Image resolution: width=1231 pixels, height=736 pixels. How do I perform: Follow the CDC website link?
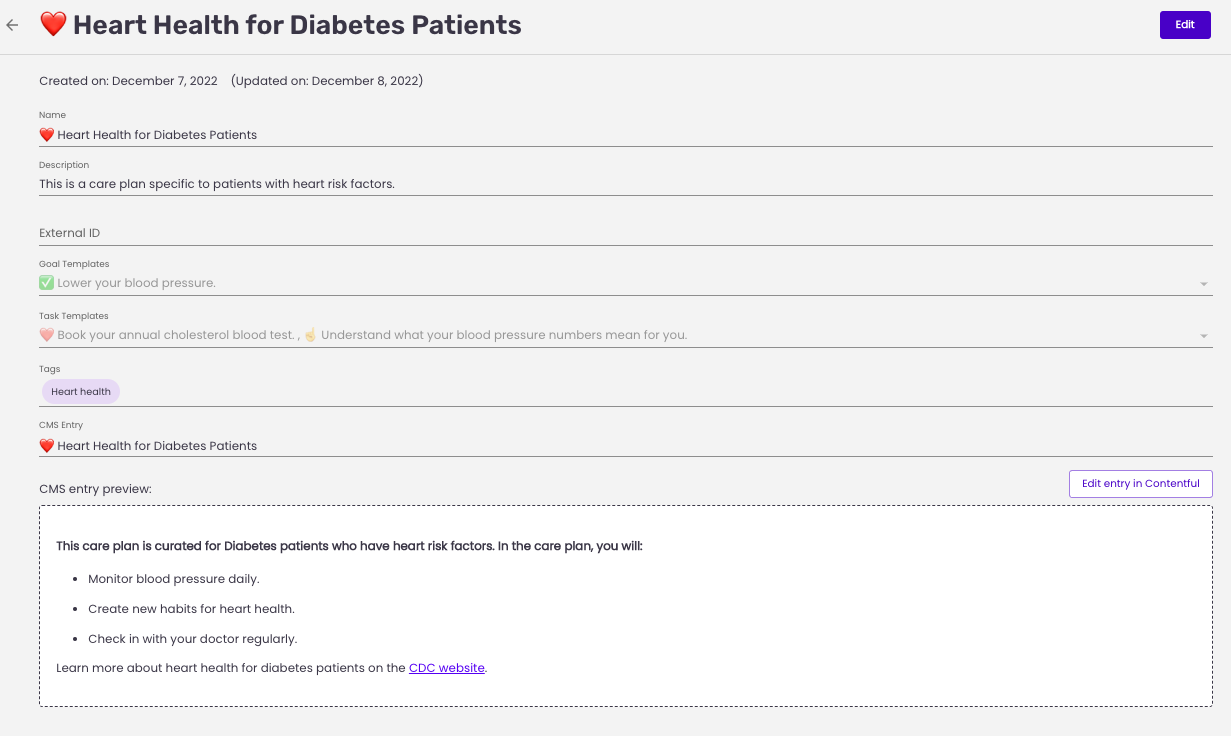click(x=447, y=668)
